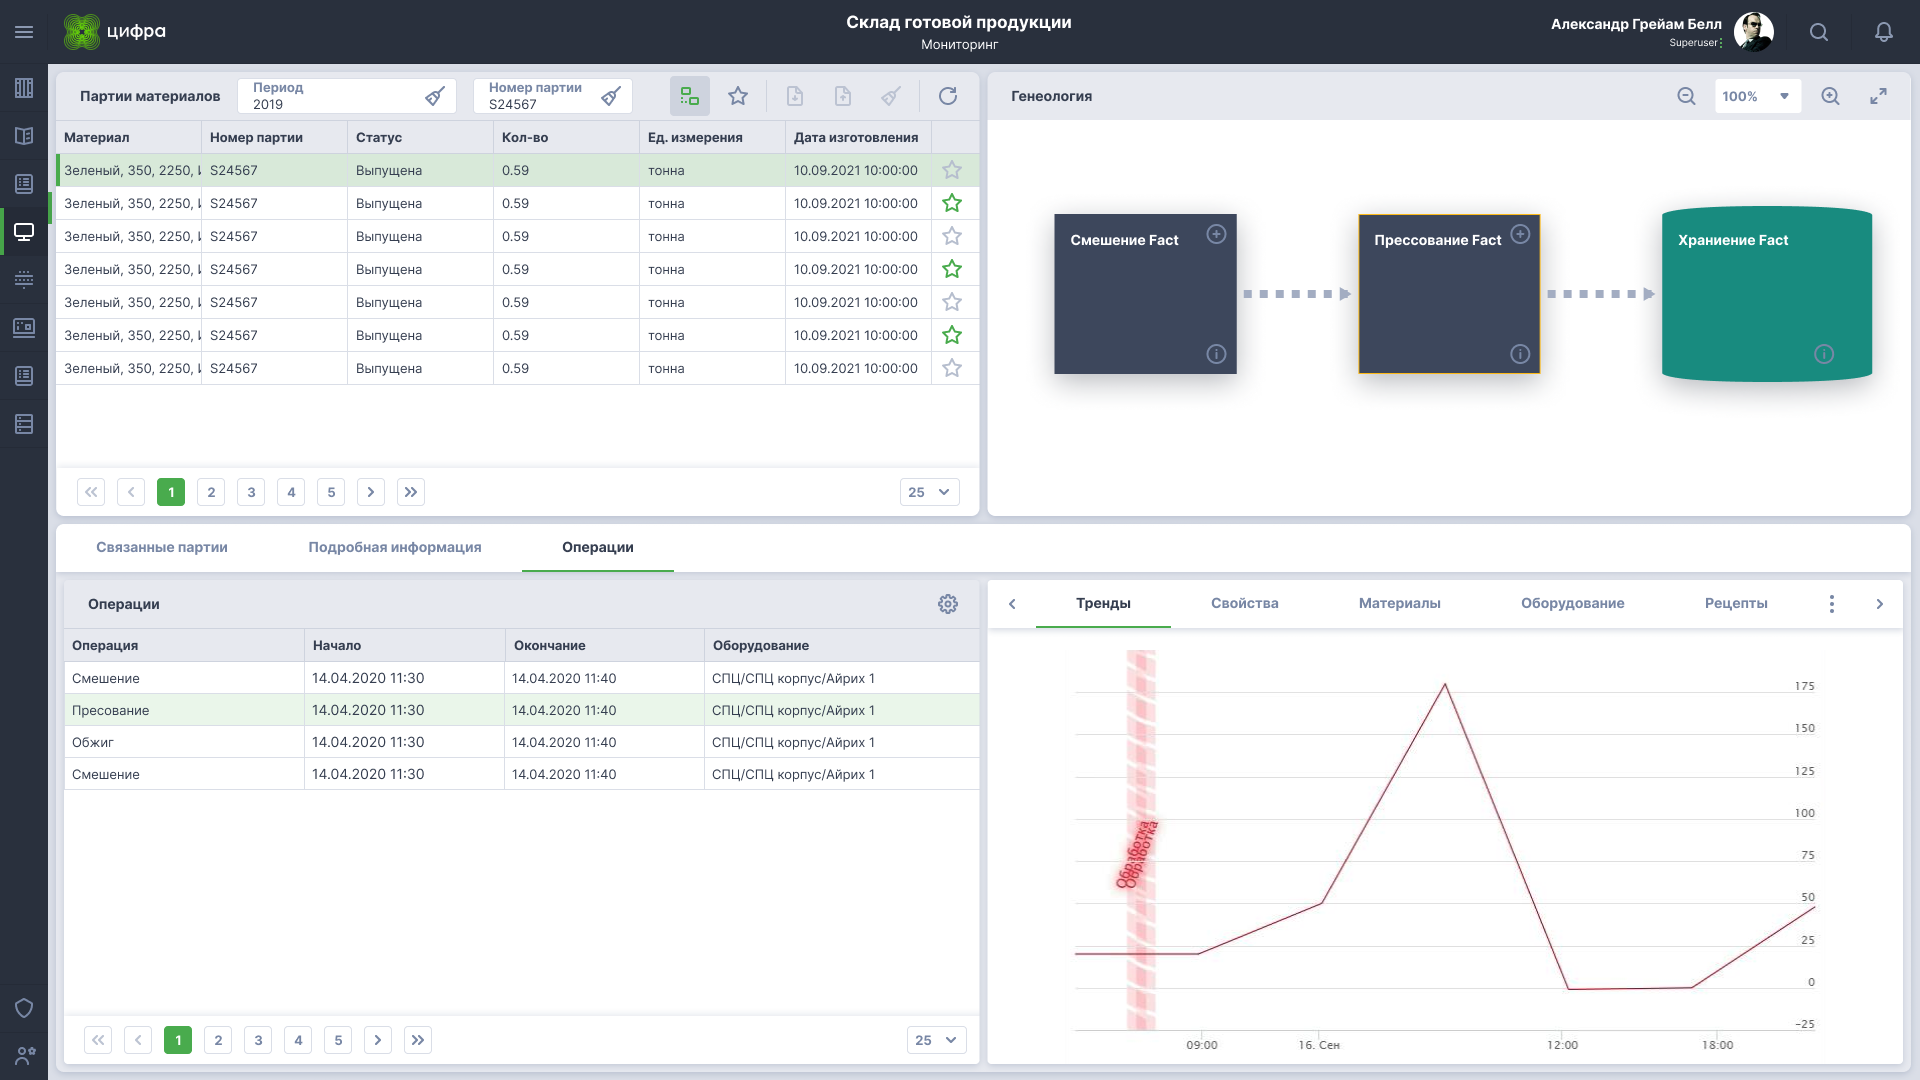Select the Операции tab
Viewport: 1920px width, 1080px height.
coord(598,547)
